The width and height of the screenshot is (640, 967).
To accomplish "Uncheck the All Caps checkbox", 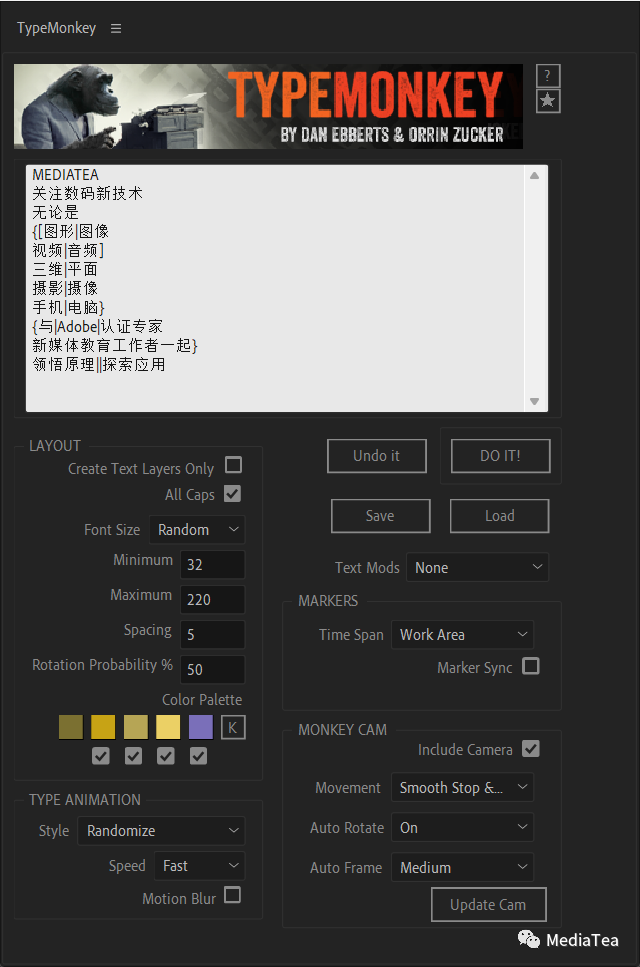I will 232,494.
